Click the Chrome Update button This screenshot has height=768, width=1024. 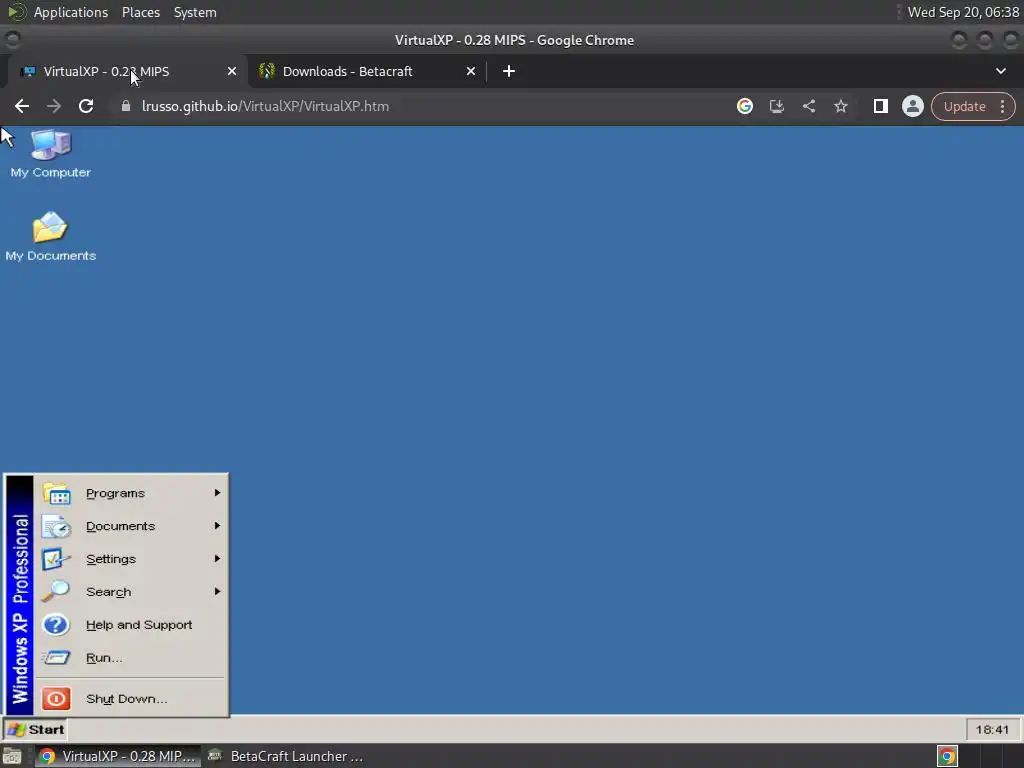964,106
